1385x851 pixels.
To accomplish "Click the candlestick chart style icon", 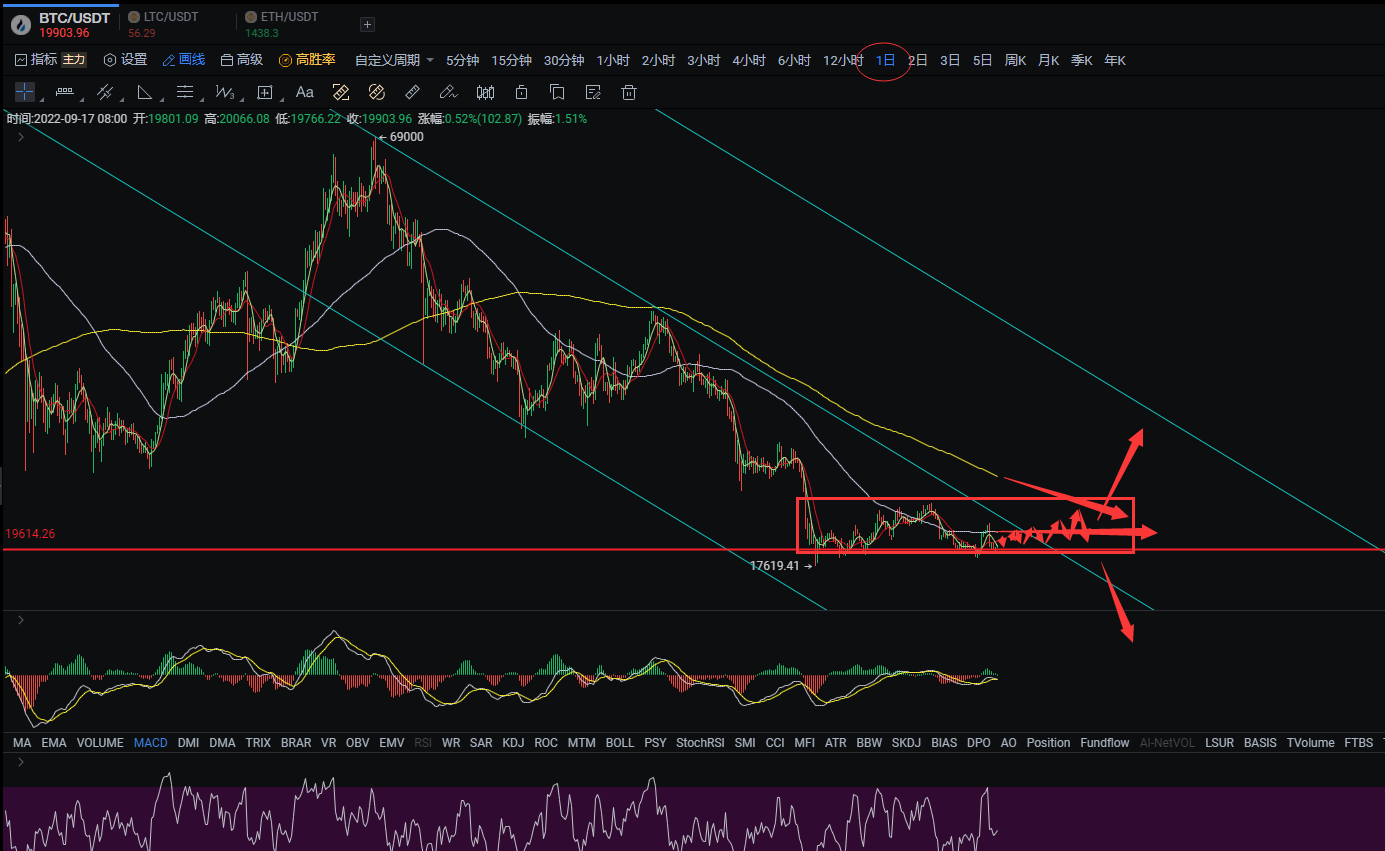I will [x=486, y=93].
